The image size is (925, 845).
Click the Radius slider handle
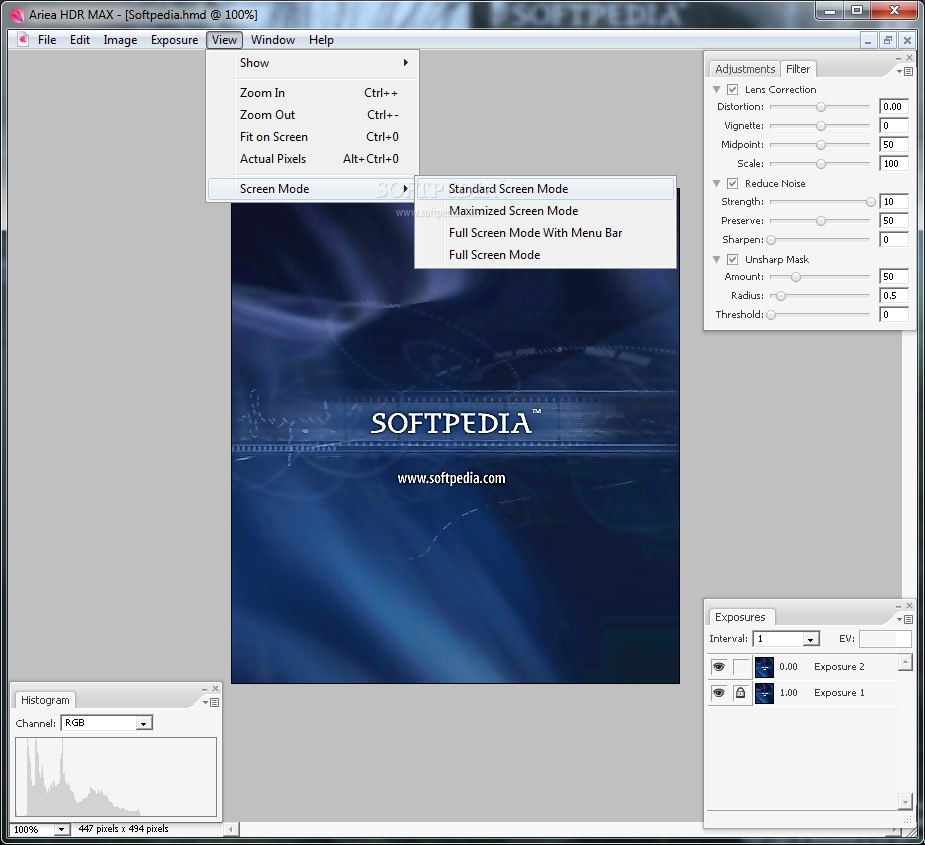[x=781, y=296]
